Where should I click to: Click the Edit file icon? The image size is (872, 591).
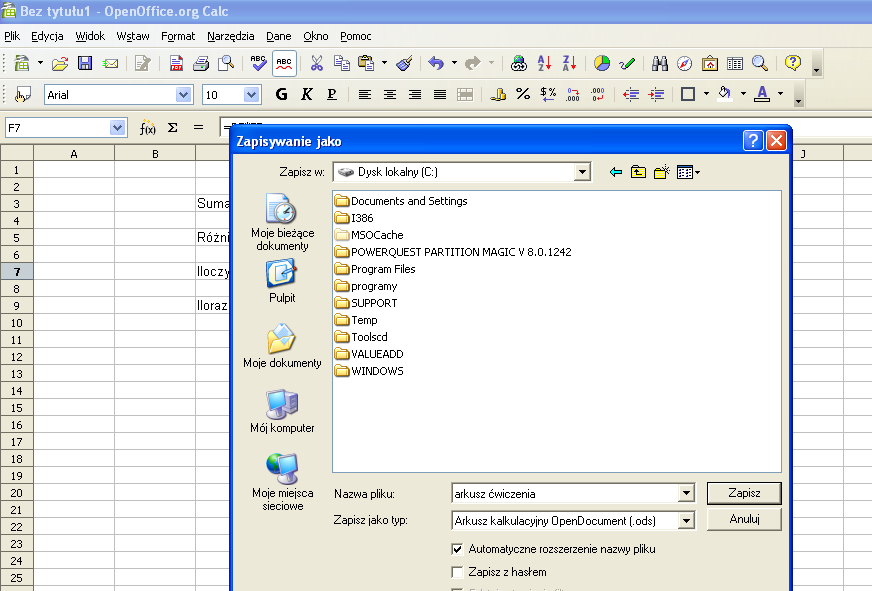(142, 63)
